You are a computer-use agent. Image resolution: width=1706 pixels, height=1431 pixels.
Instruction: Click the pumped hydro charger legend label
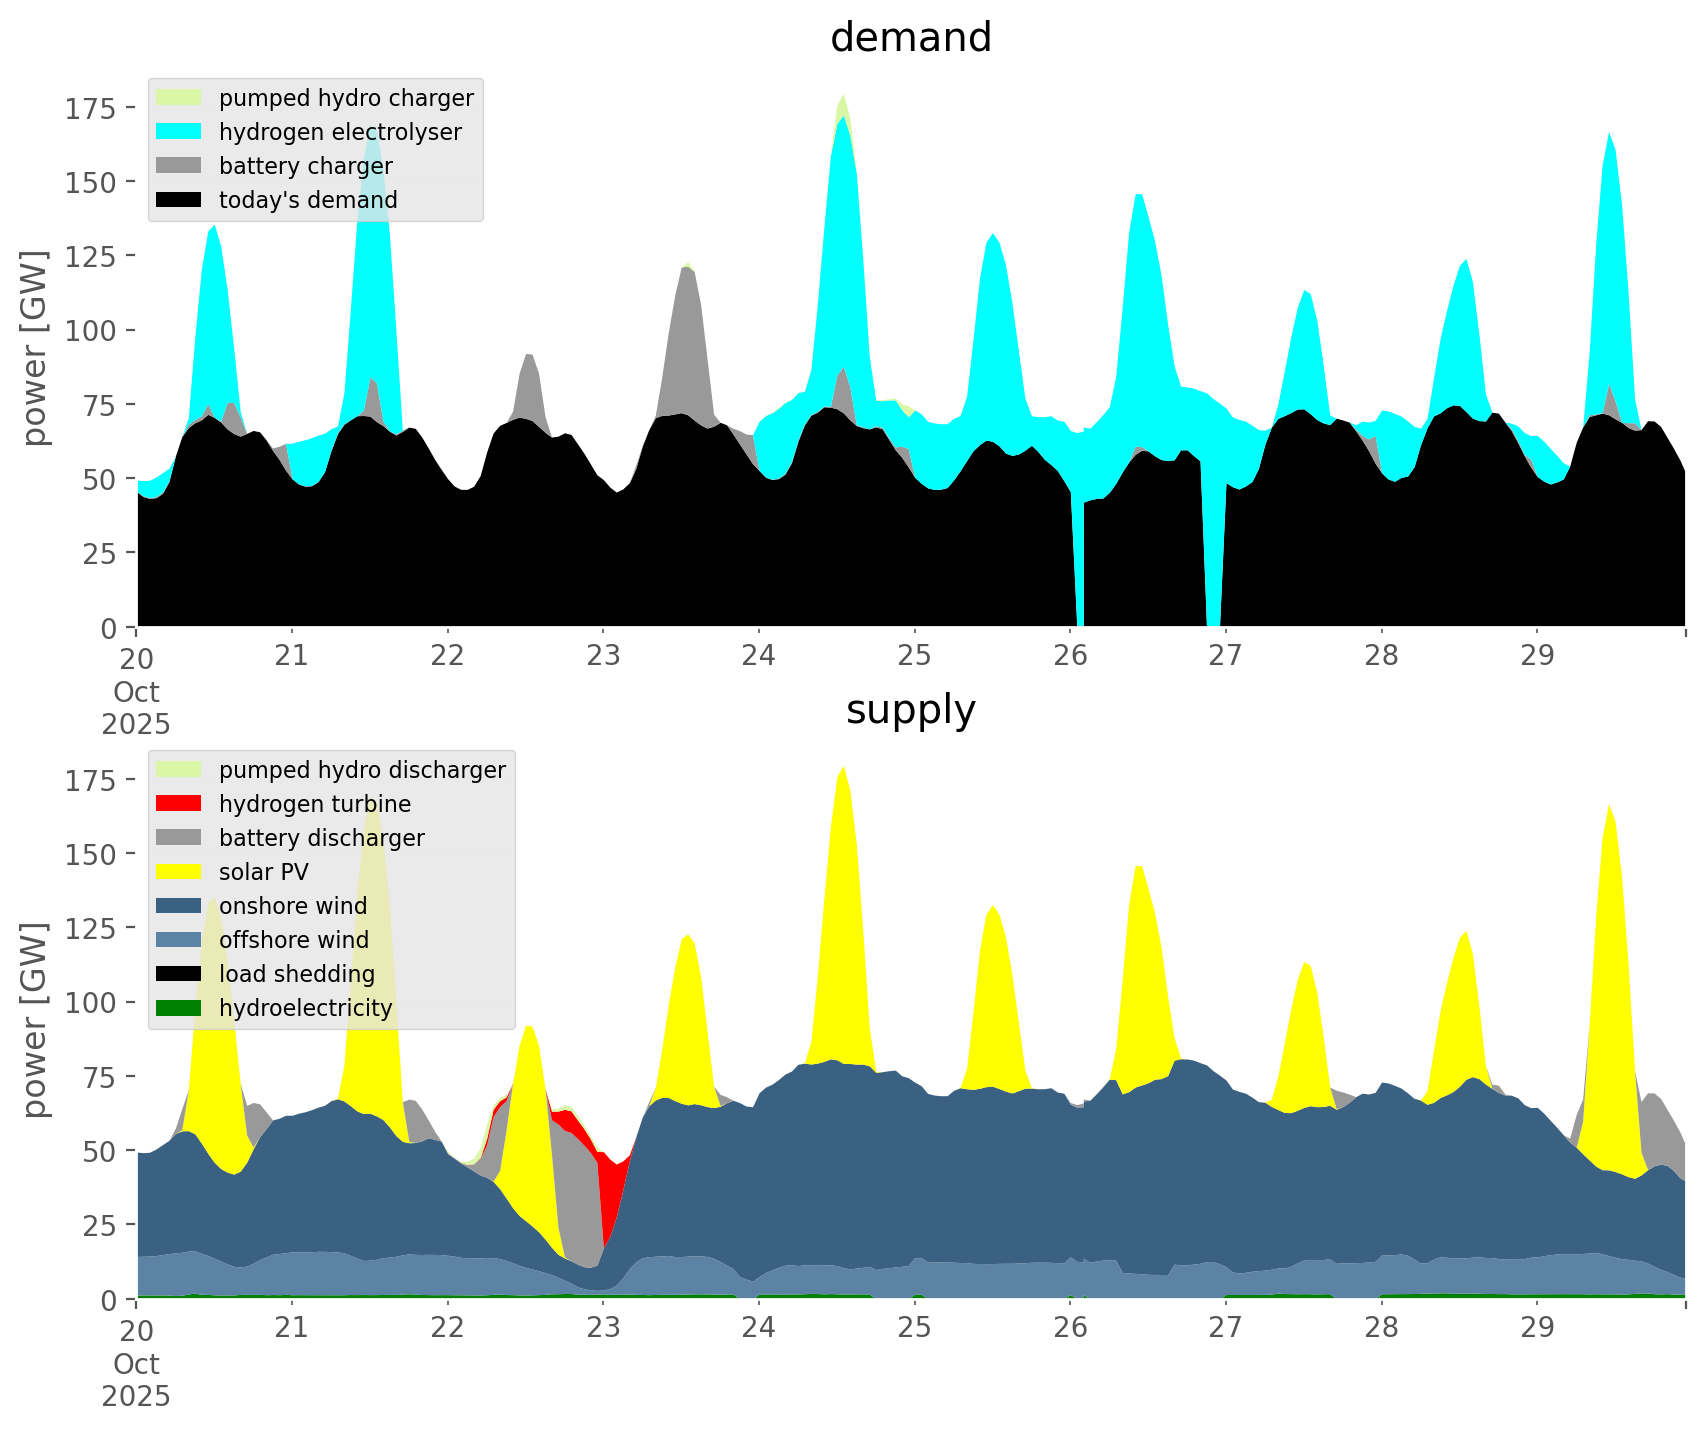point(346,98)
